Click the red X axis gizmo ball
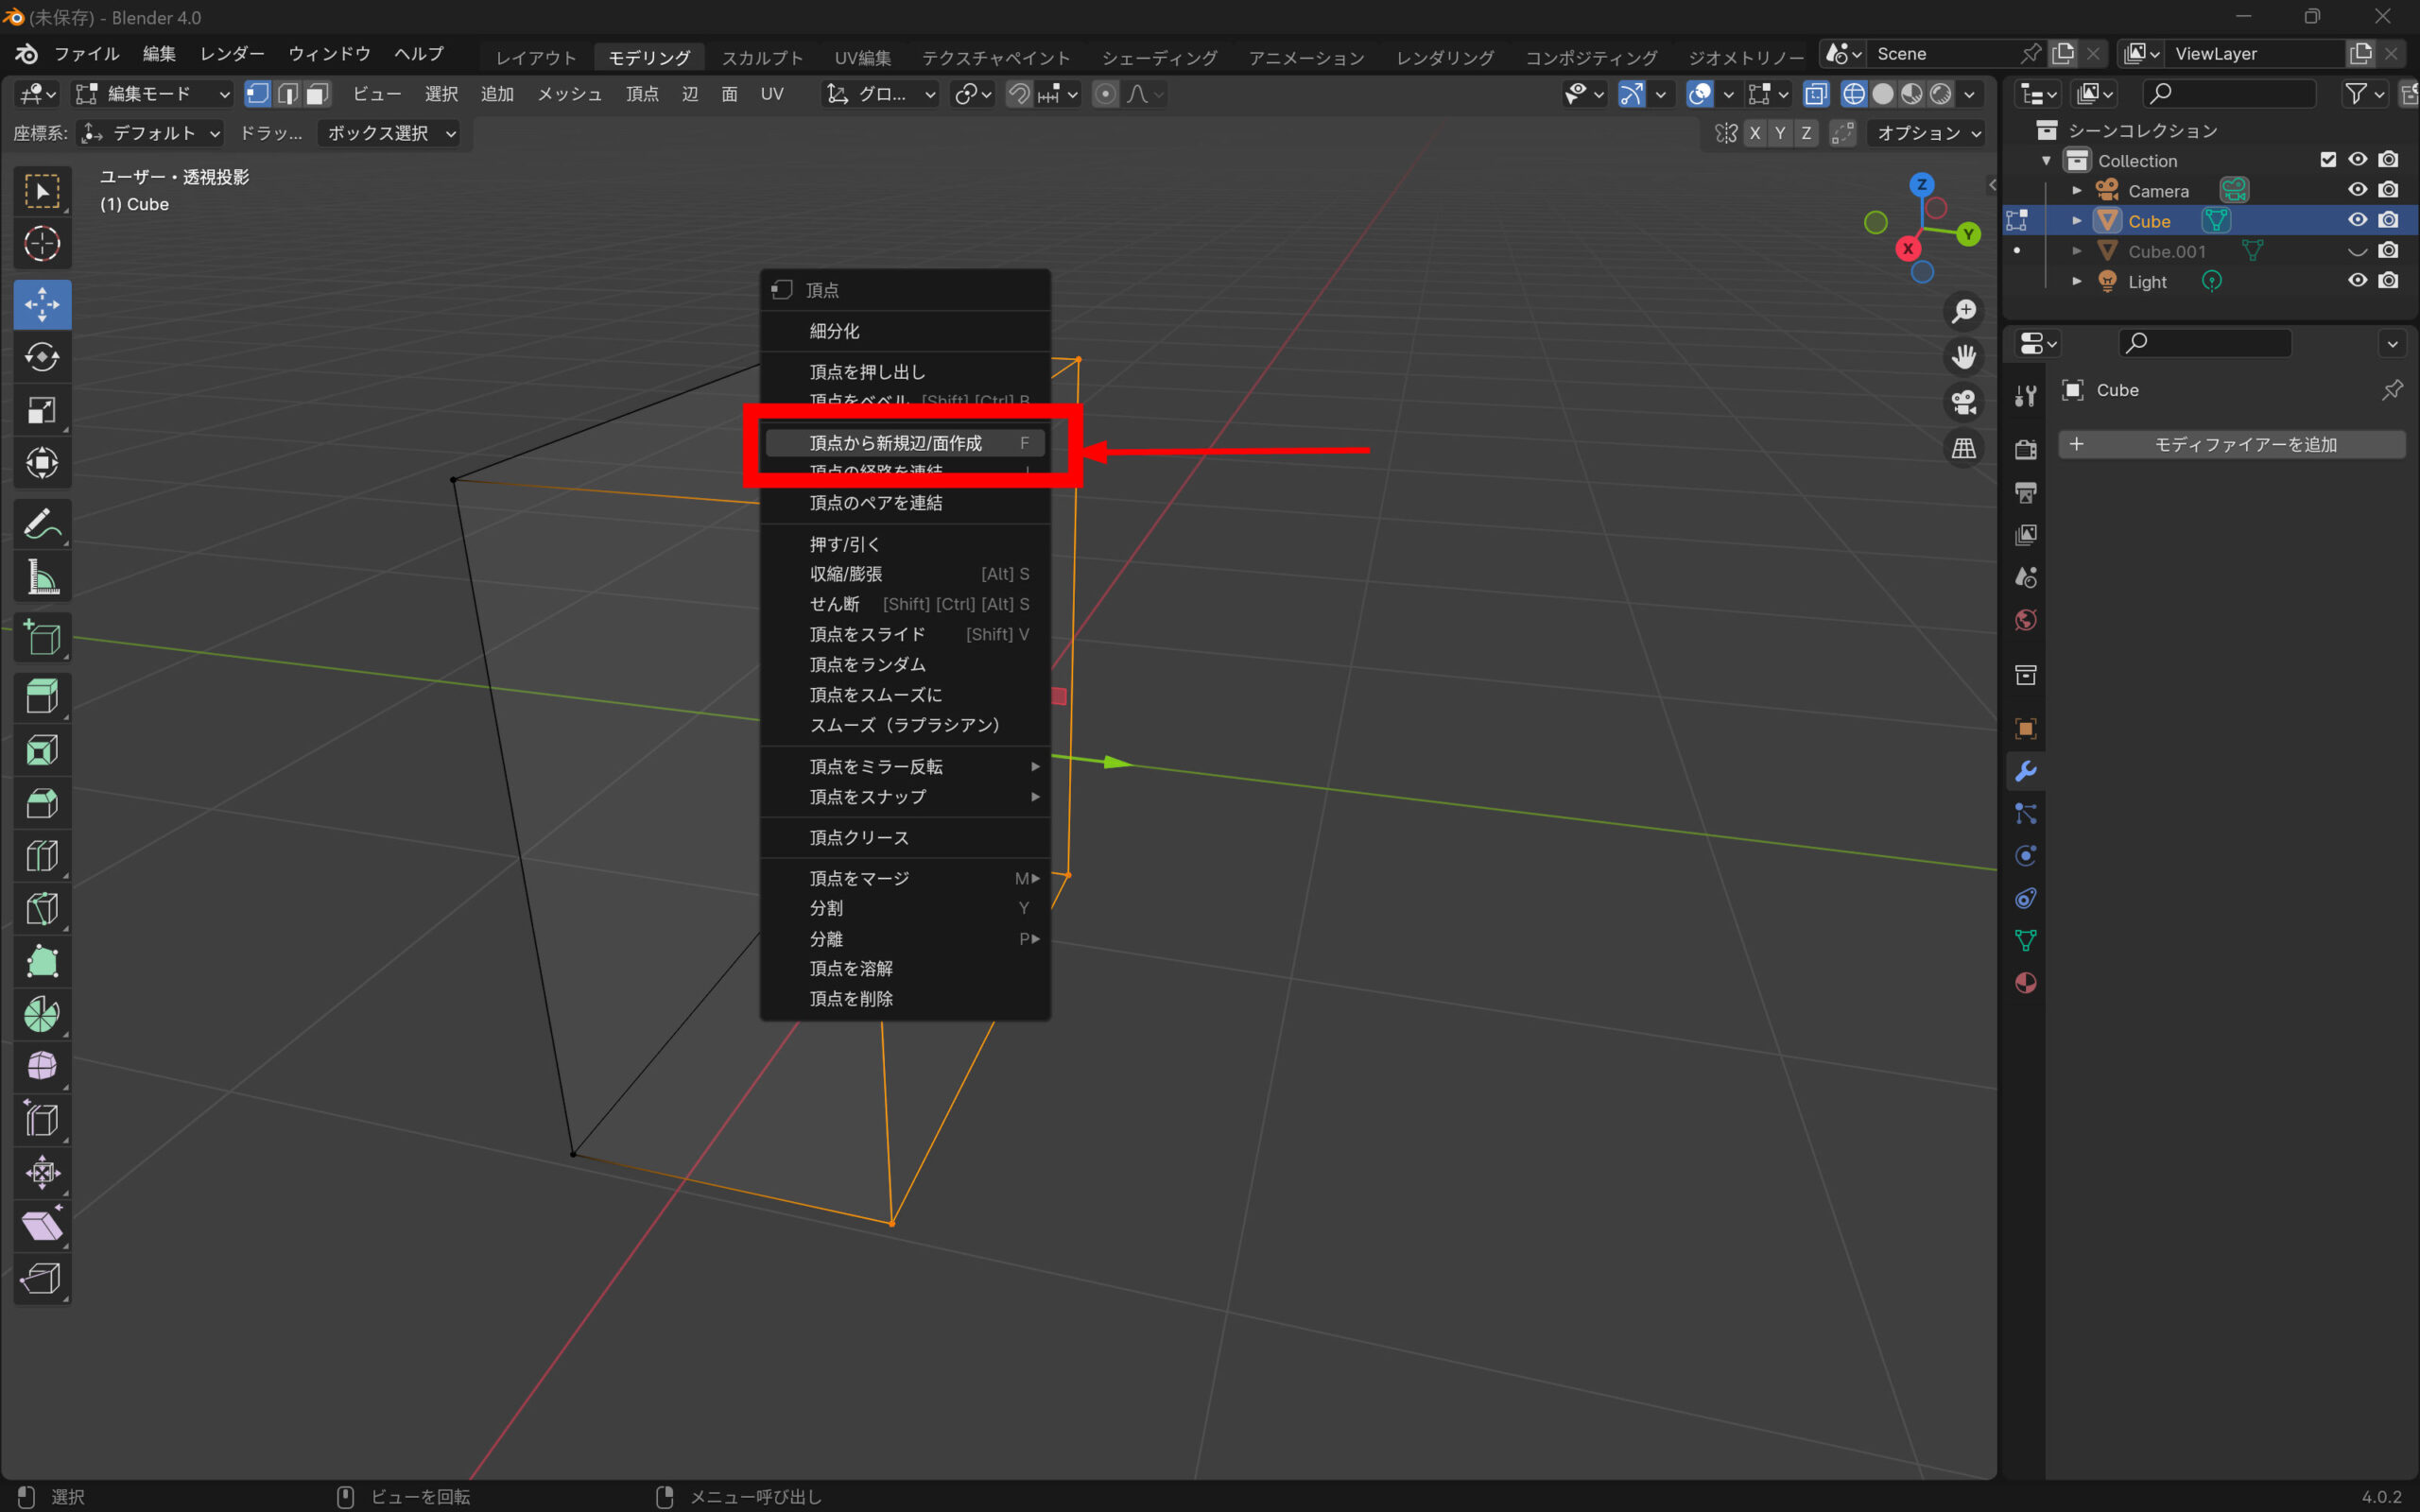2420x1512 pixels. 1907,249
